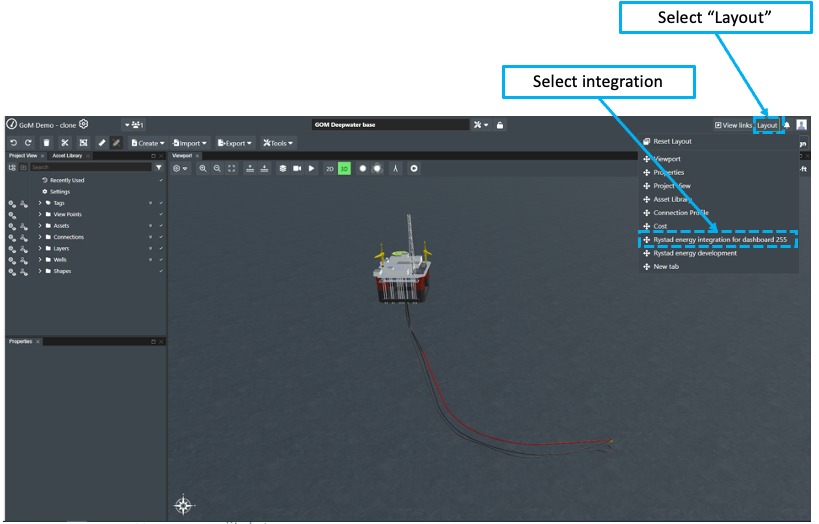Open notifications bell icon
The height and width of the screenshot is (524, 819).
pyautogui.click(x=786, y=125)
